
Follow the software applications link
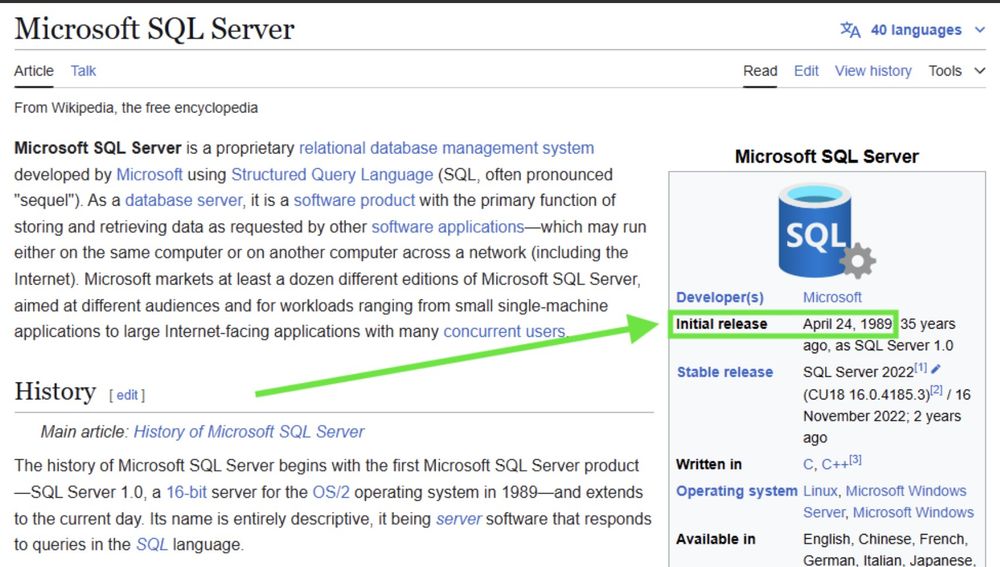(448, 226)
